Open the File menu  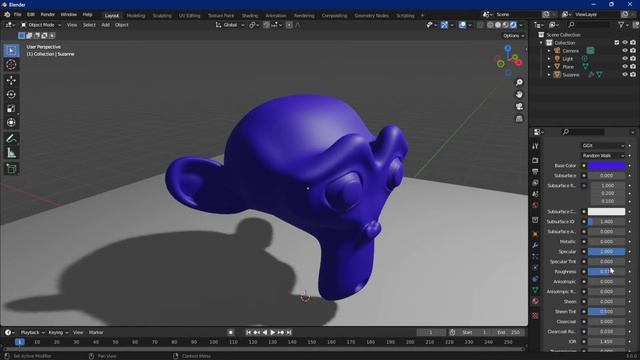pos(18,15)
